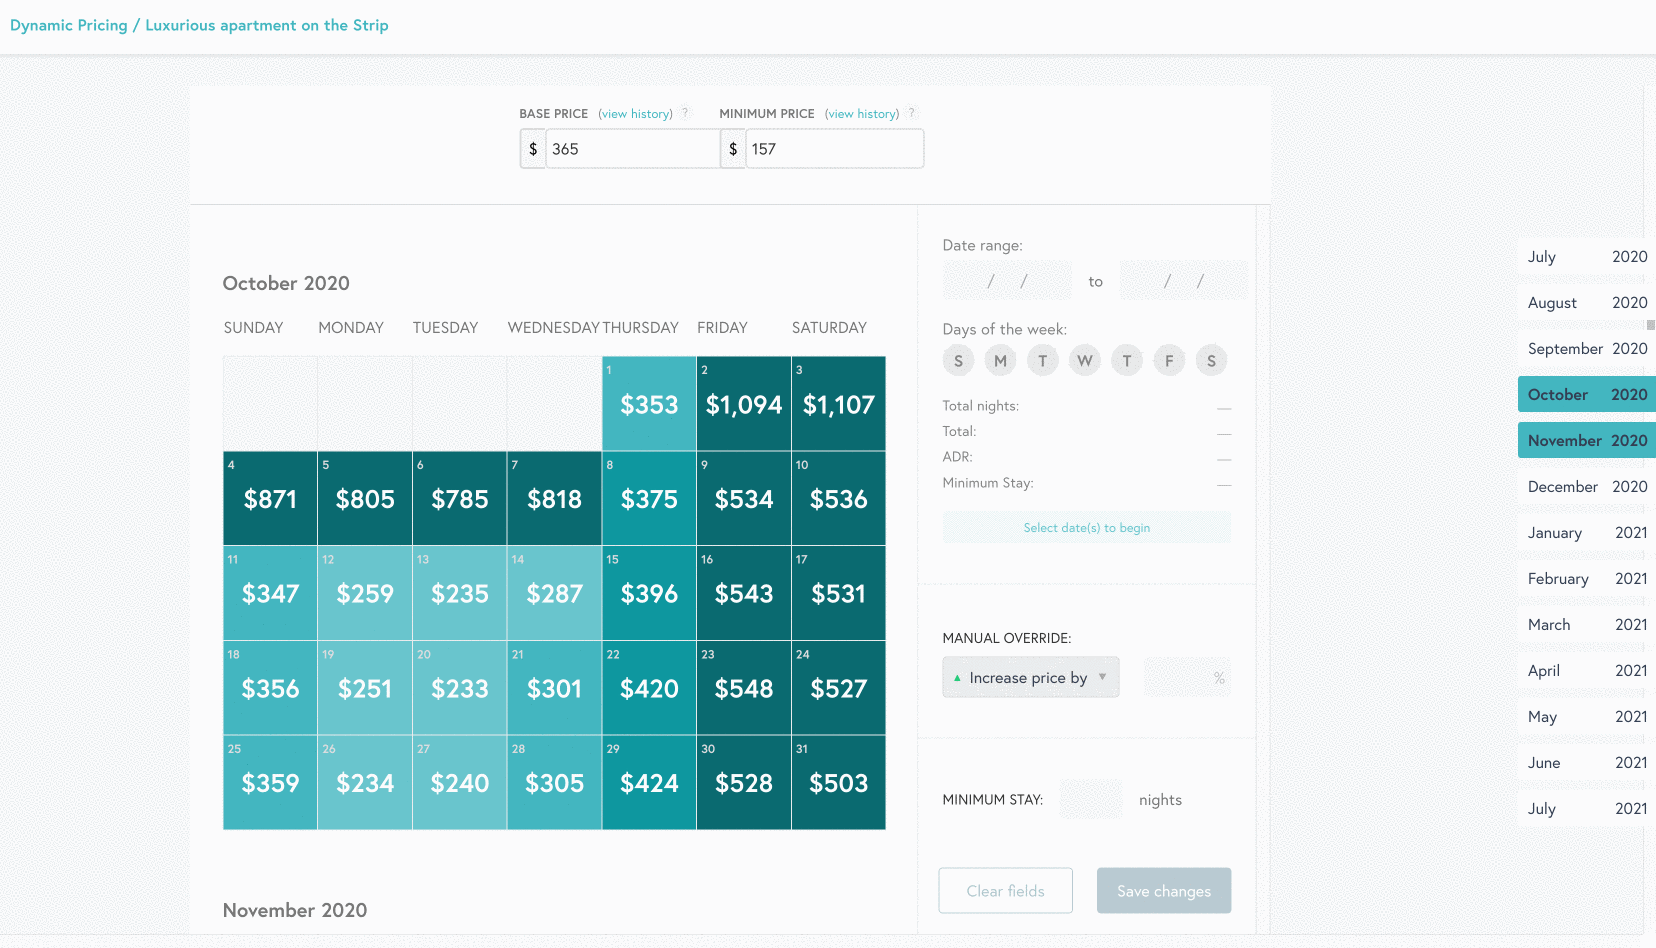Viewport: 1656px width, 948px height.
Task: Click the manual override percent field
Action: 1187,677
